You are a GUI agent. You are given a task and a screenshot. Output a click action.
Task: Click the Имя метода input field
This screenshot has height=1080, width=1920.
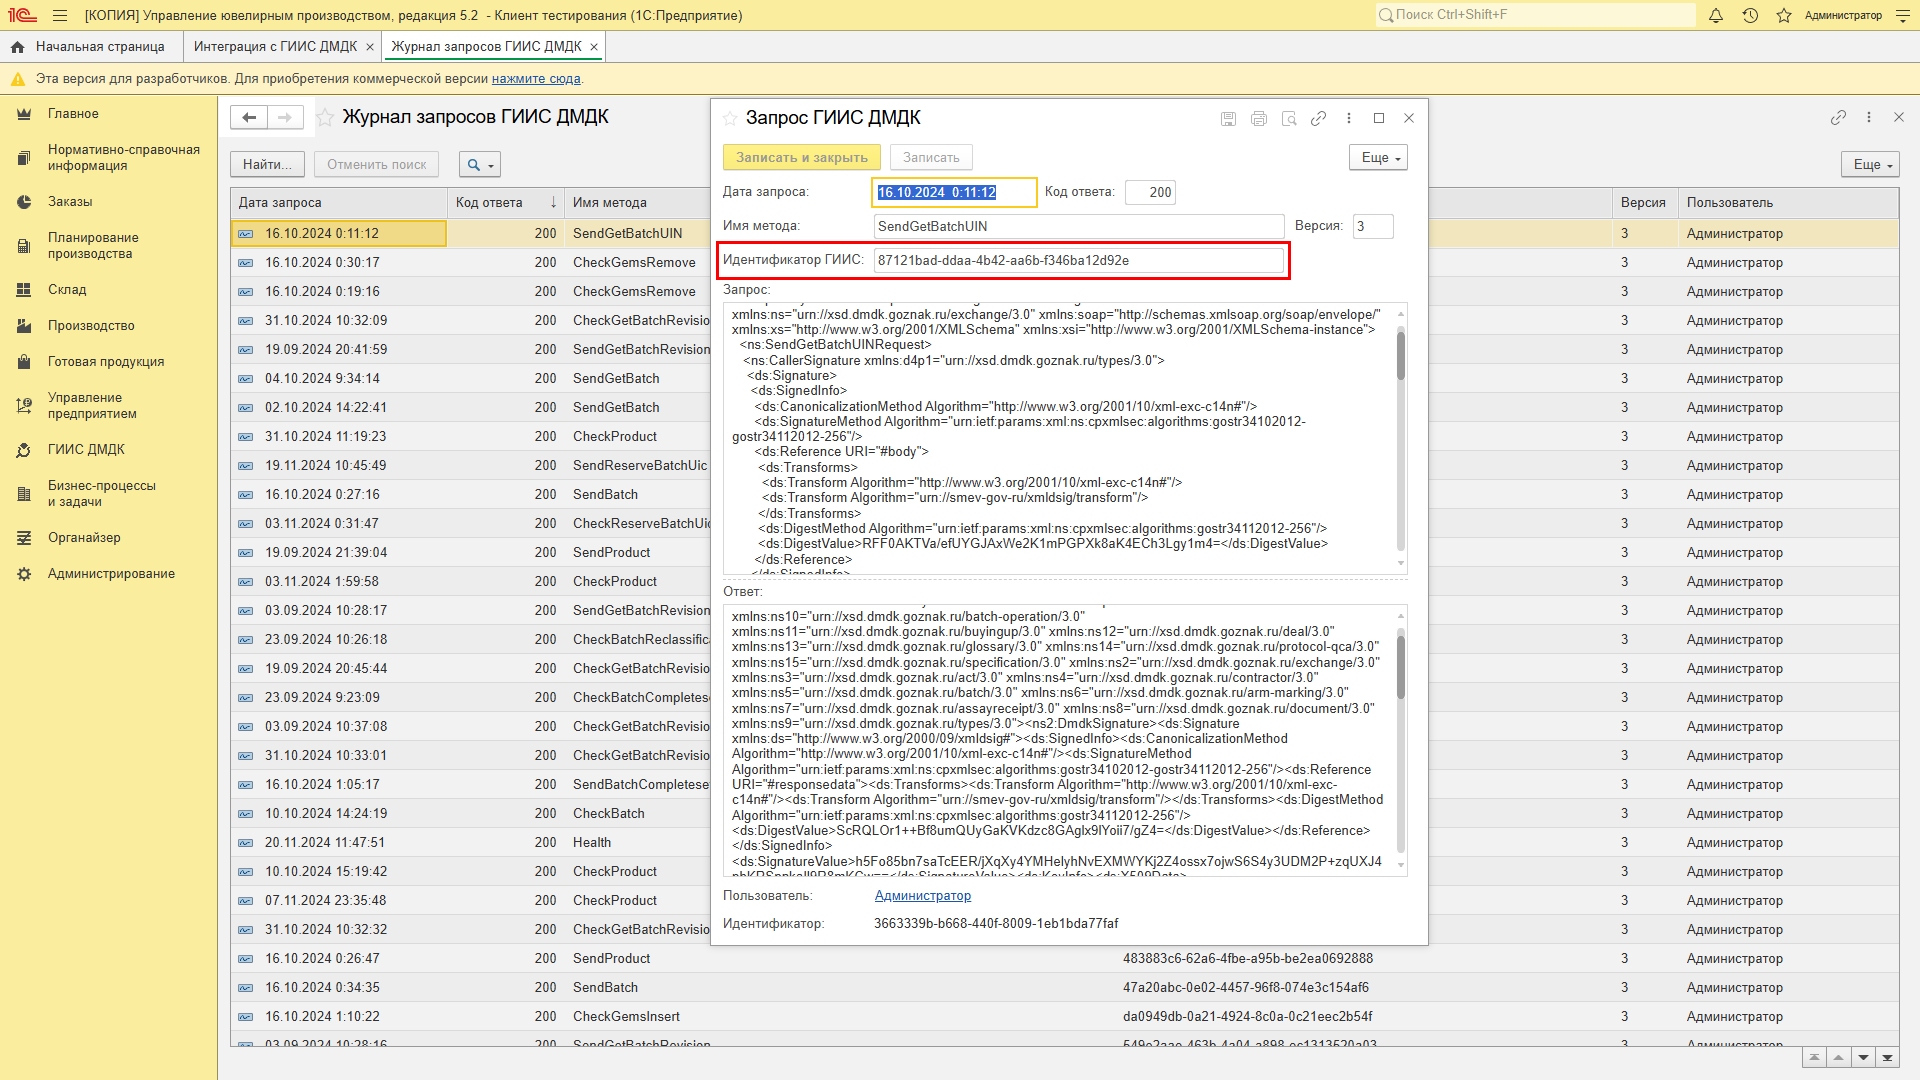(1078, 226)
